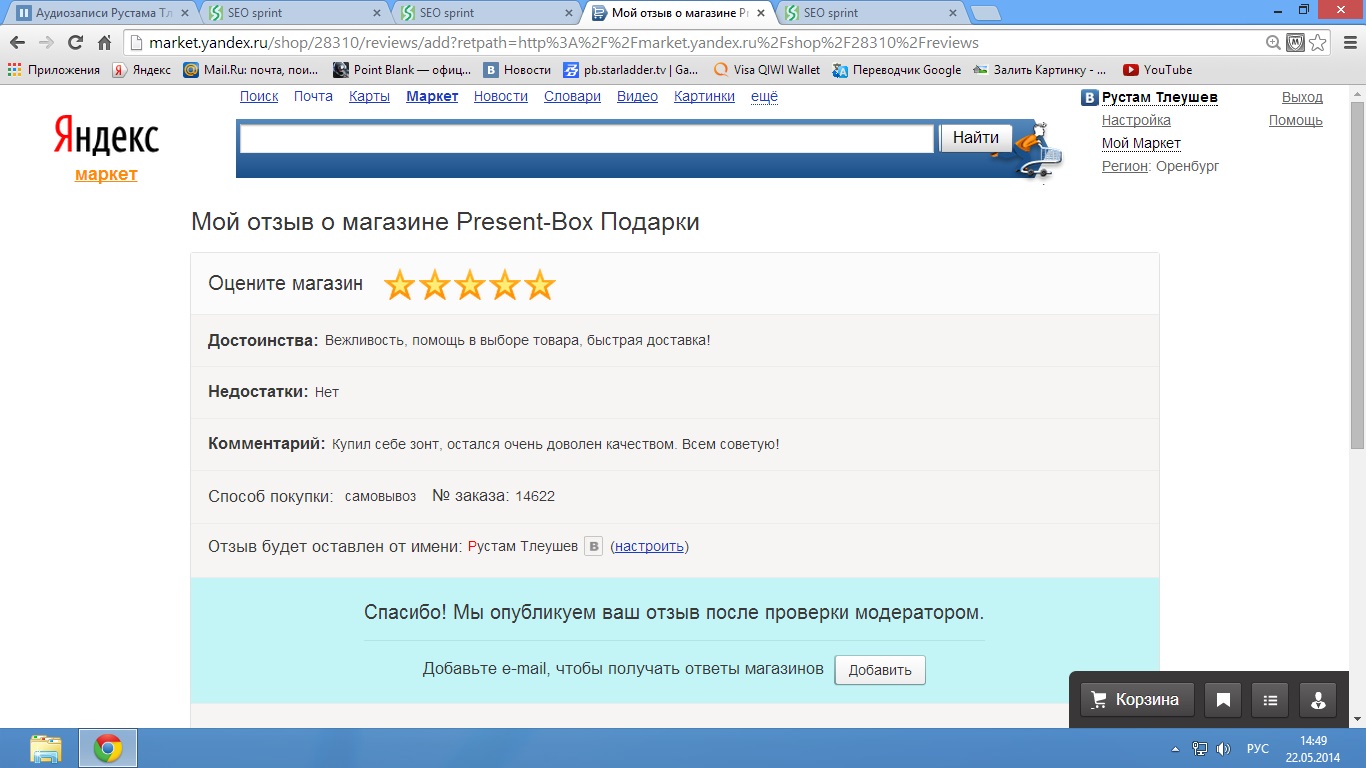Change the Регион setting link
Screen dimensions: 1366x768
click(x=1125, y=166)
